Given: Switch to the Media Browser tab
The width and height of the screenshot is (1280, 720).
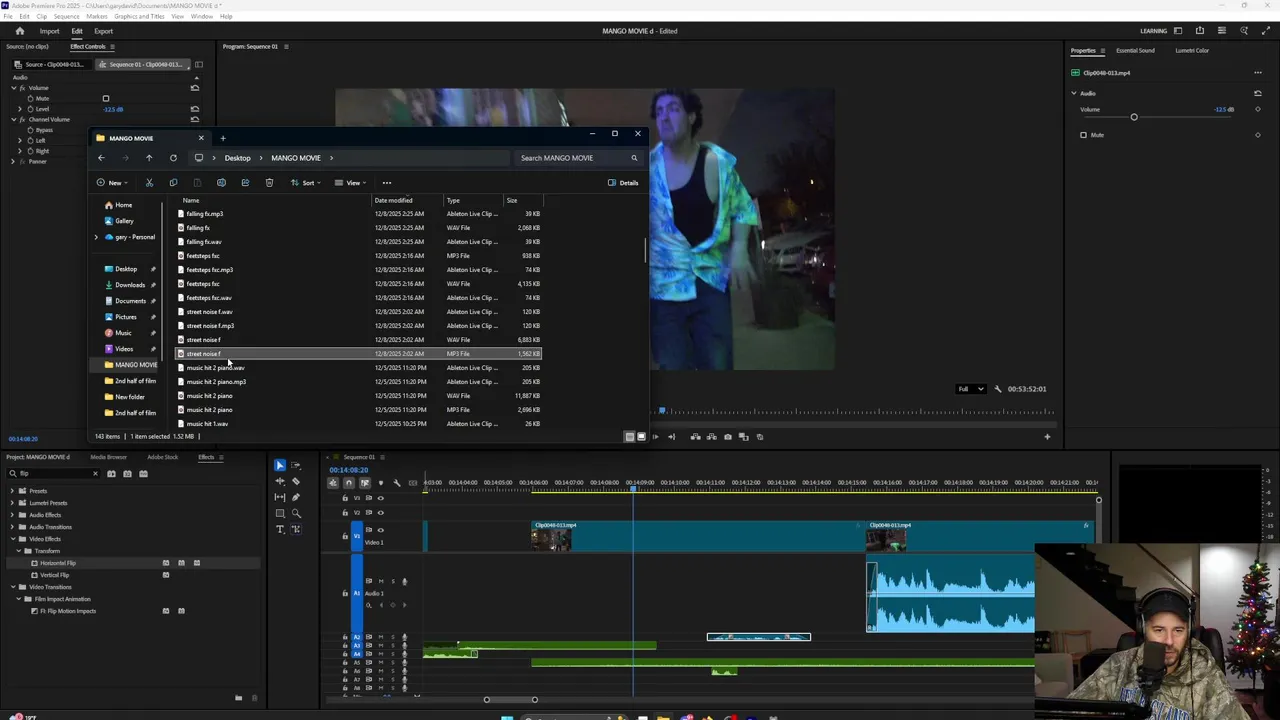Looking at the screenshot, I should [108, 457].
